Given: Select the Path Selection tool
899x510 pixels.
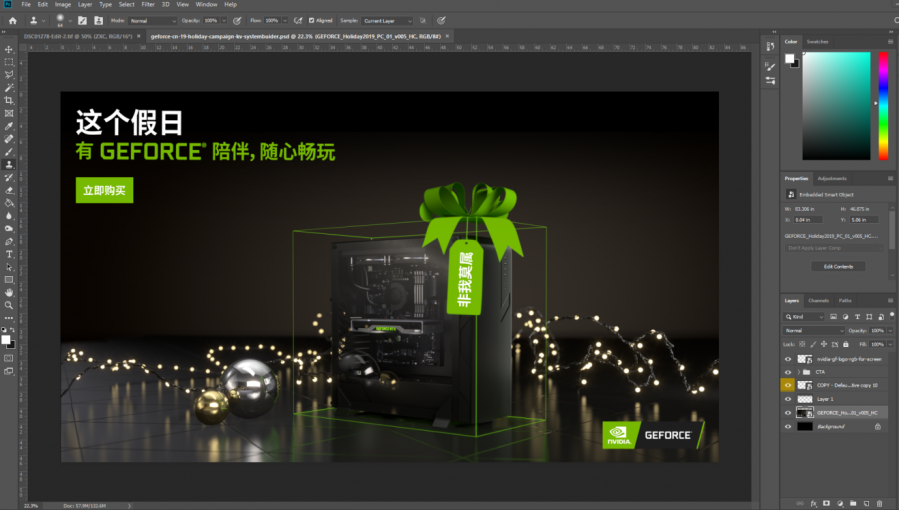Looking at the screenshot, I should click(9, 267).
